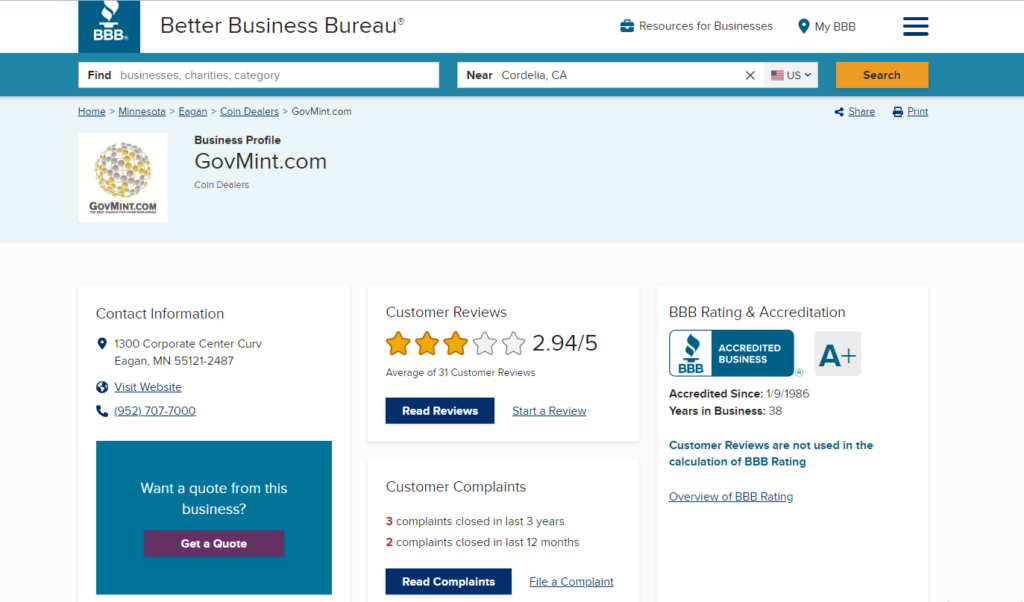The height and width of the screenshot is (602, 1024).
Task: Go to Eagan breadcrumb
Action: pos(193,112)
